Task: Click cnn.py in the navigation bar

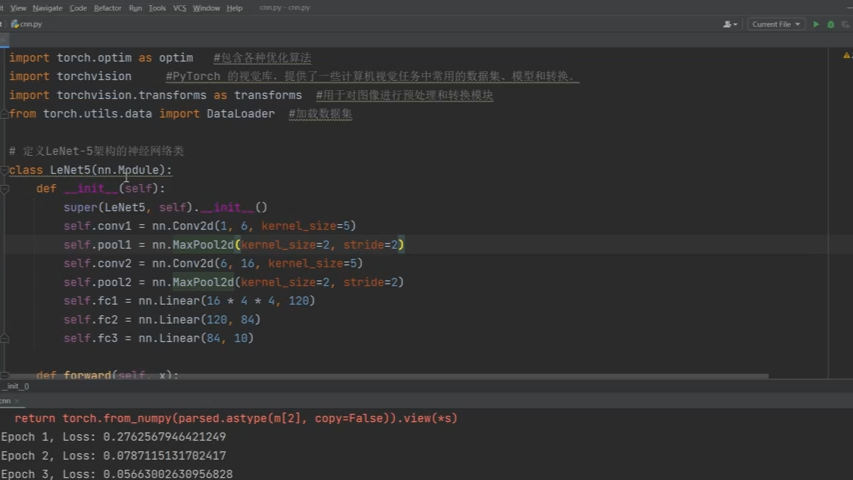Action: pyautogui.click(x=30, y=24)
